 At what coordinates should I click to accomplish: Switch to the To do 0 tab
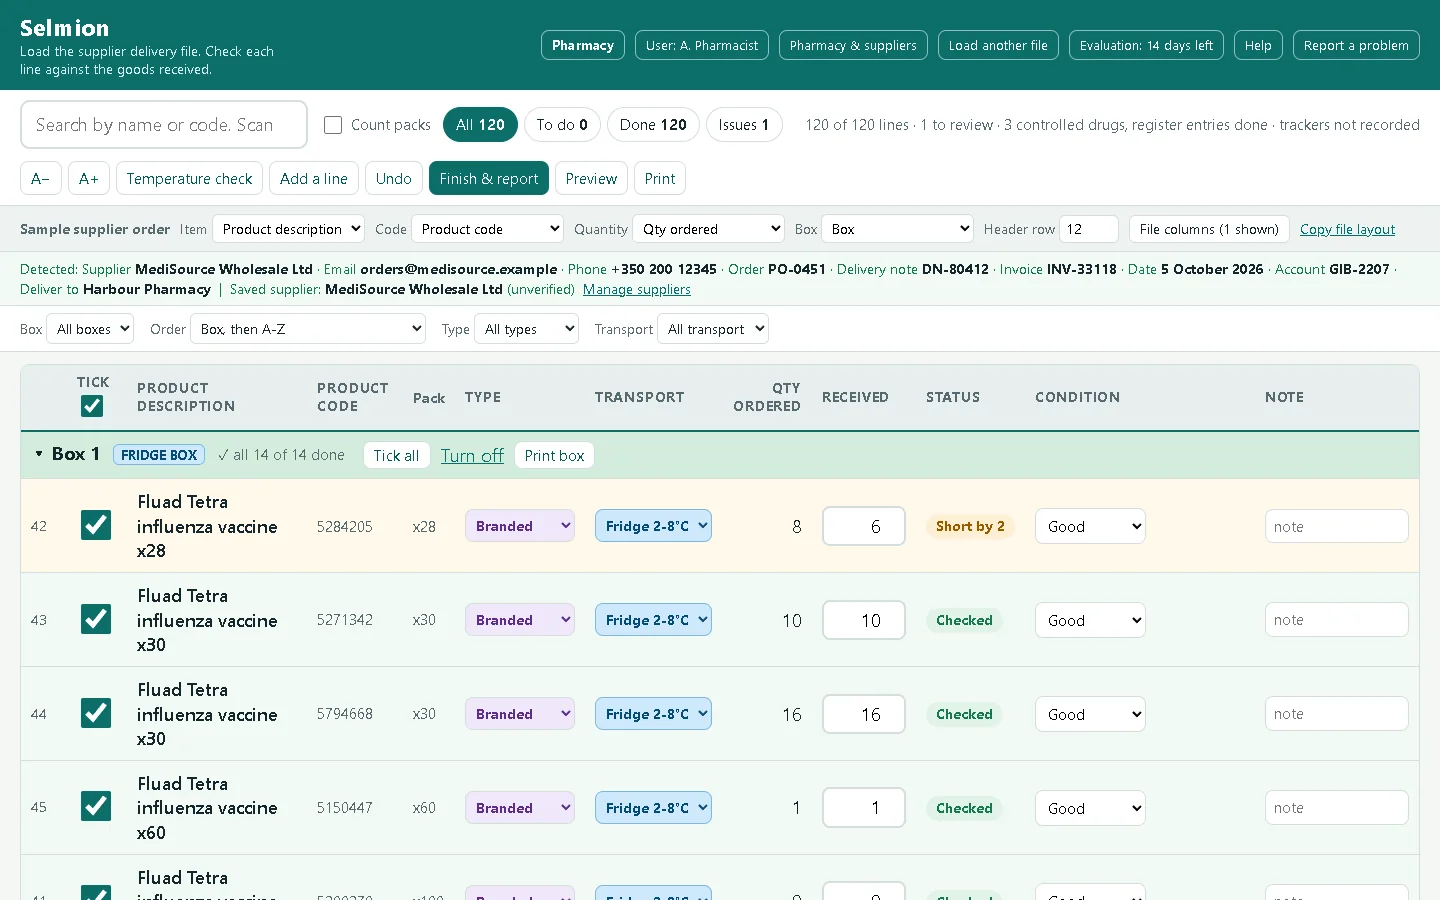[562, 125]
